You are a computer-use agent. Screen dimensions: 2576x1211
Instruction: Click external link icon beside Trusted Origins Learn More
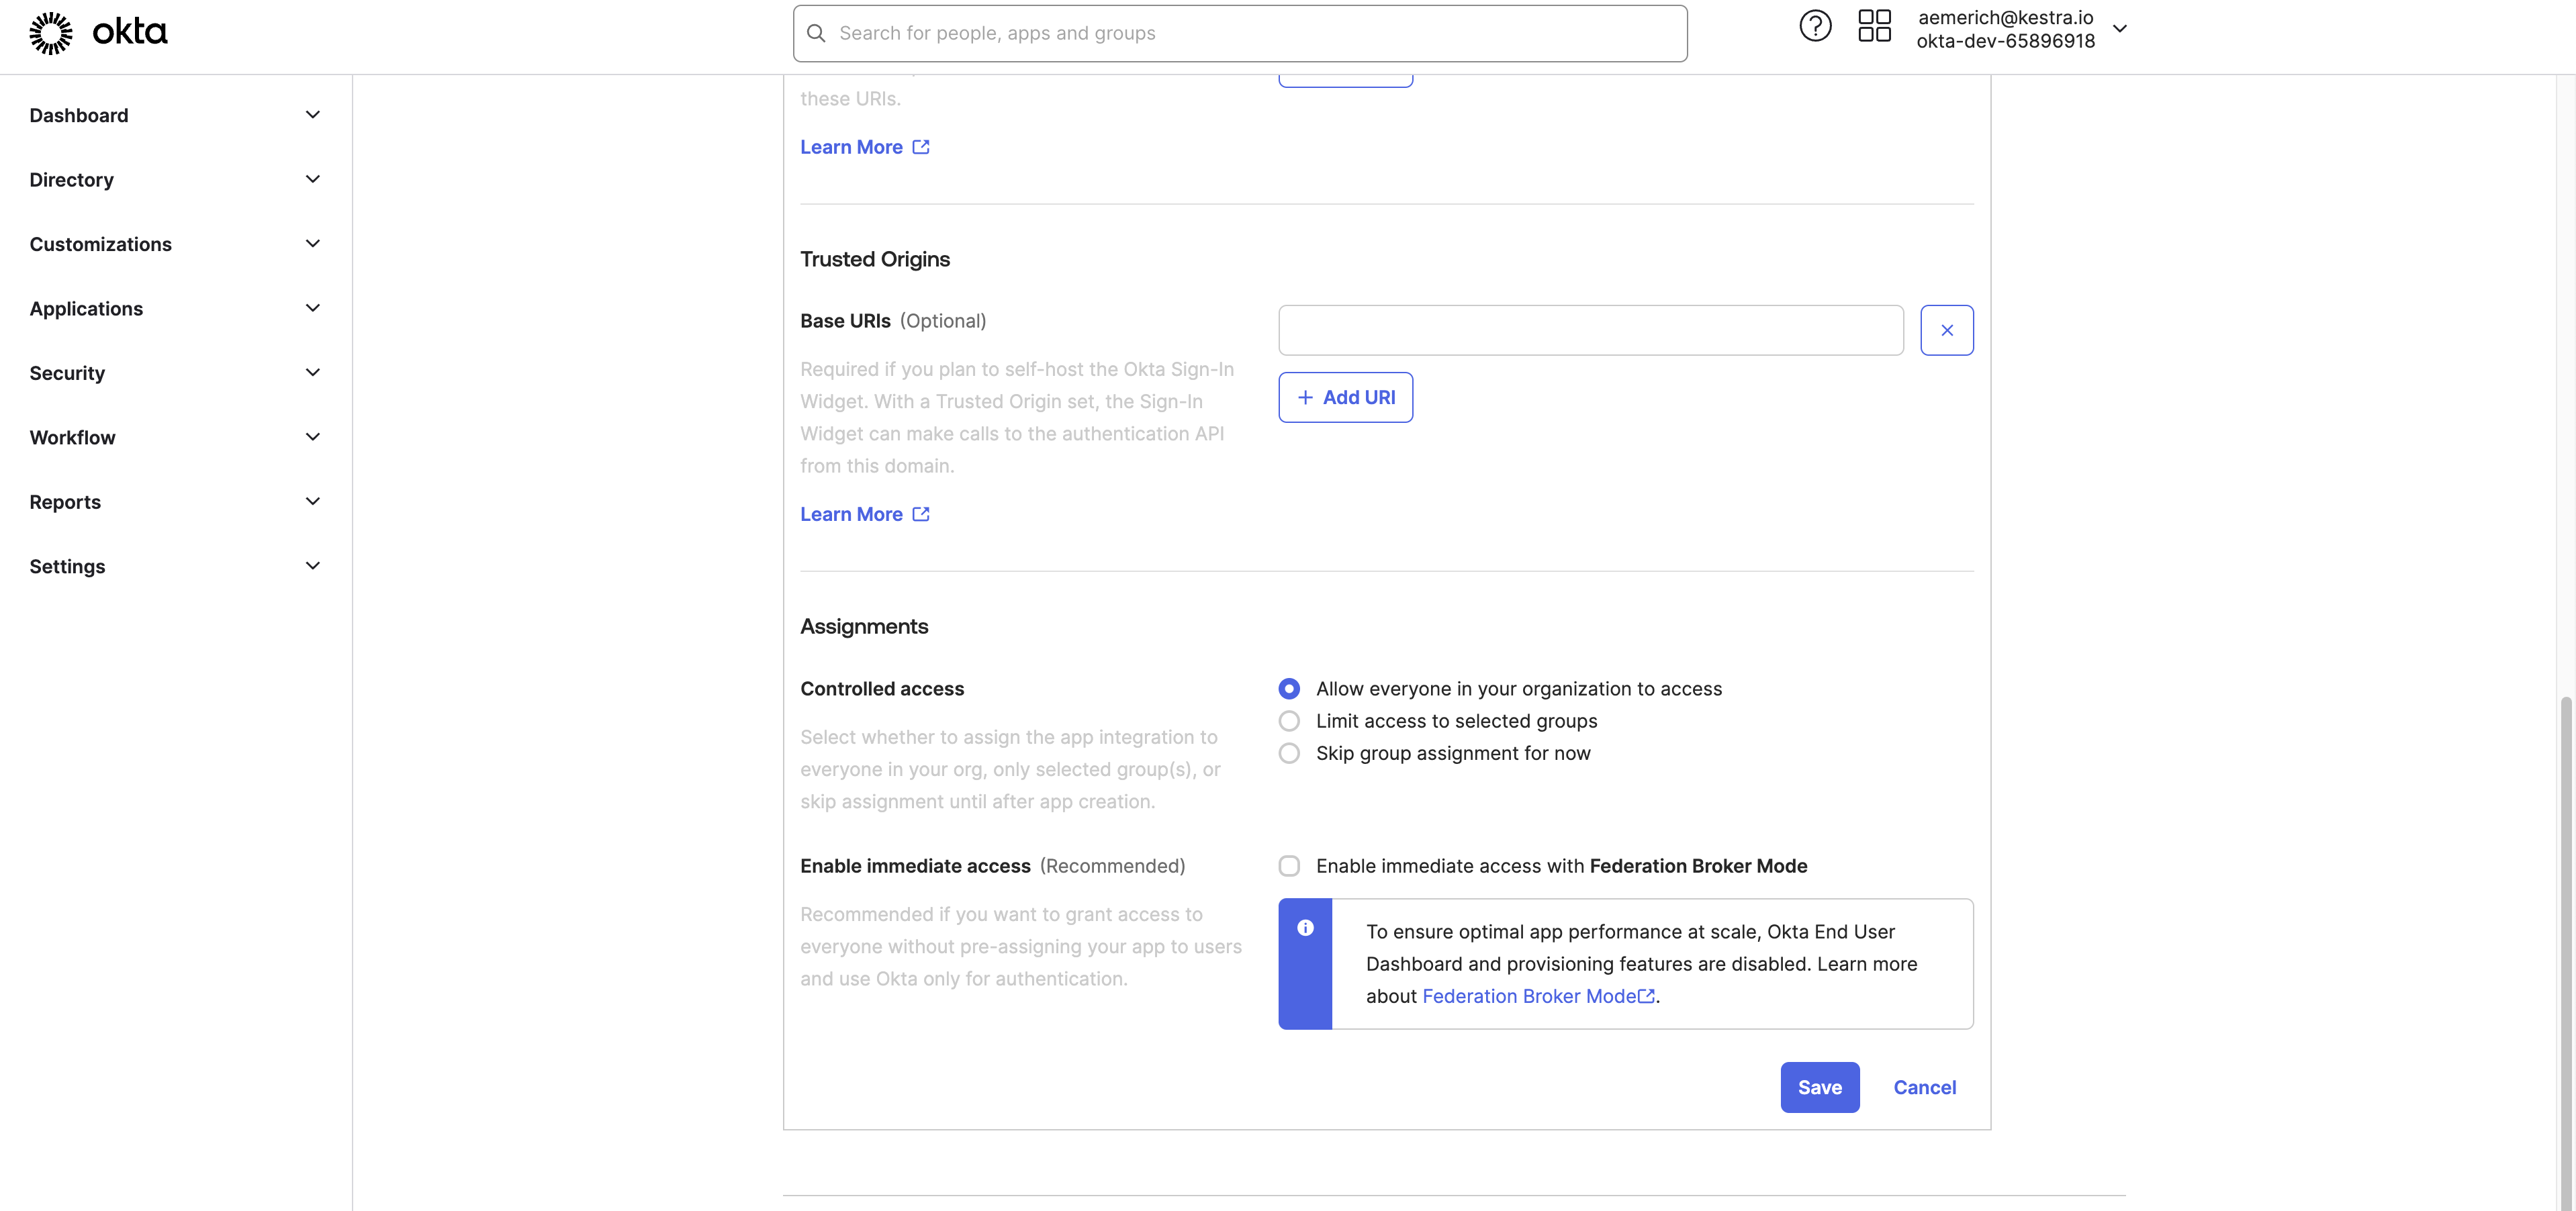[x=921, y=514]
